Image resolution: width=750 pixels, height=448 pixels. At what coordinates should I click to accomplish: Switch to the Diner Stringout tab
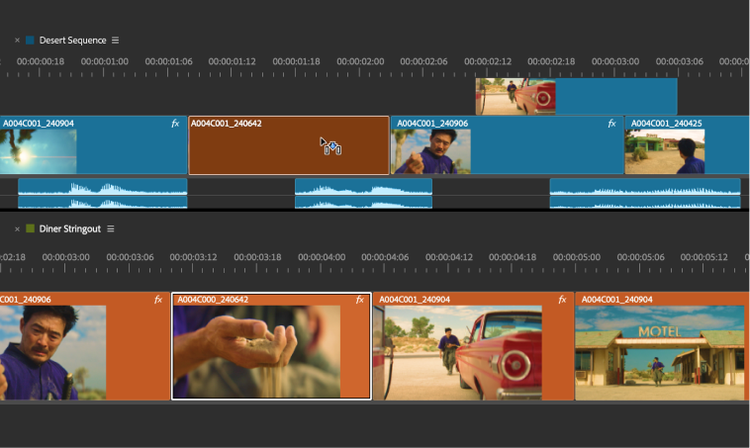pyautogui.click(x=70, y=229)
